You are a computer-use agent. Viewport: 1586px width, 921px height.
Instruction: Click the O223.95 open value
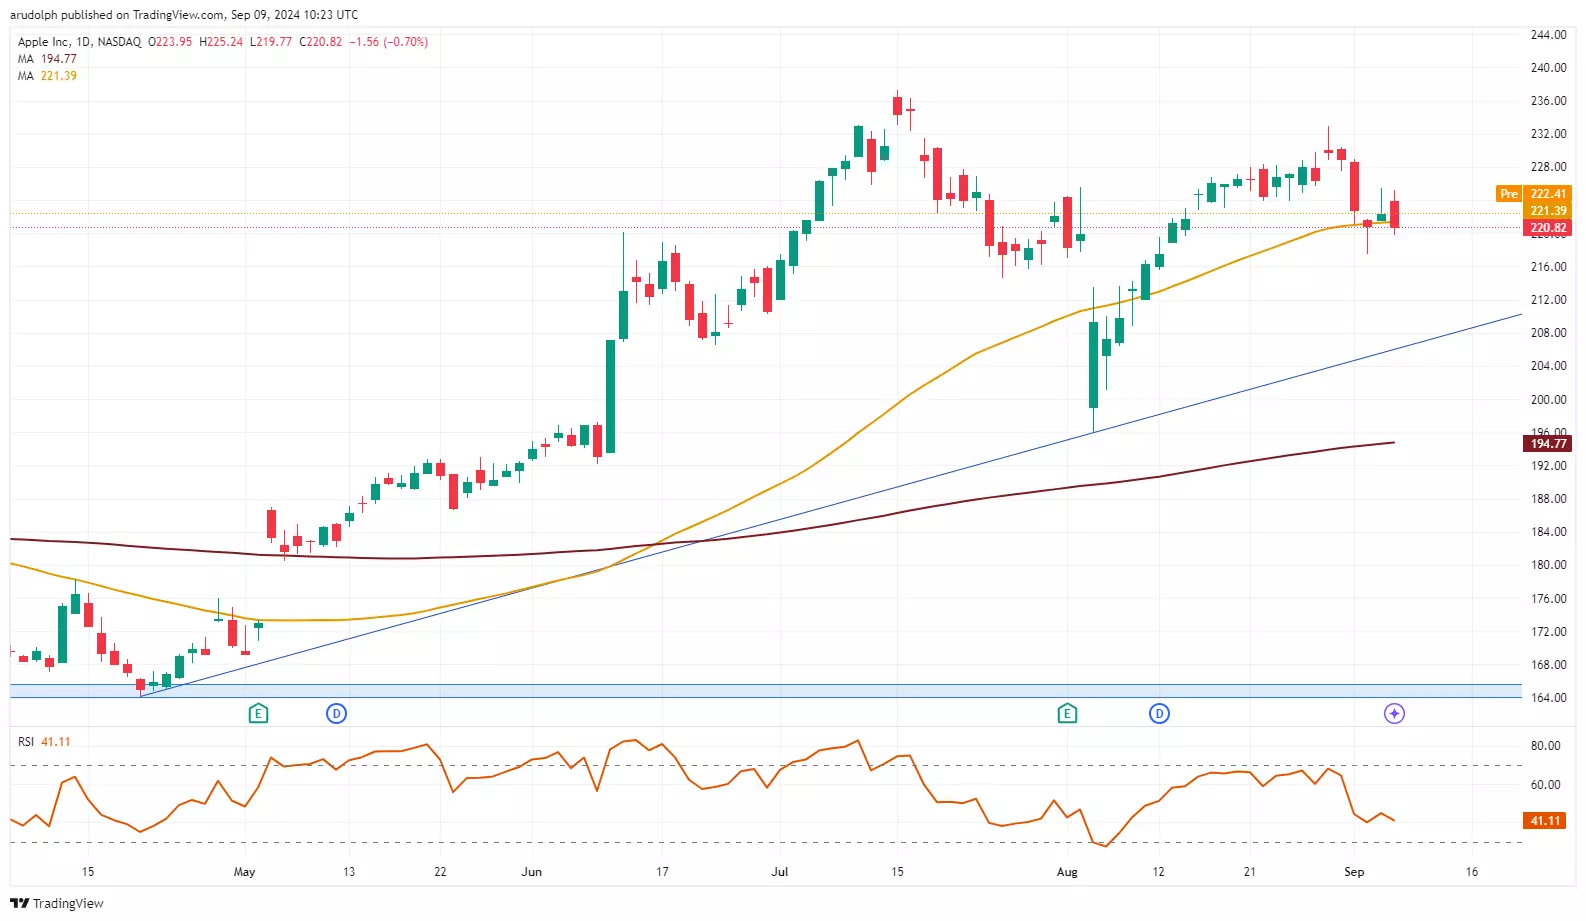pos(170,42)
